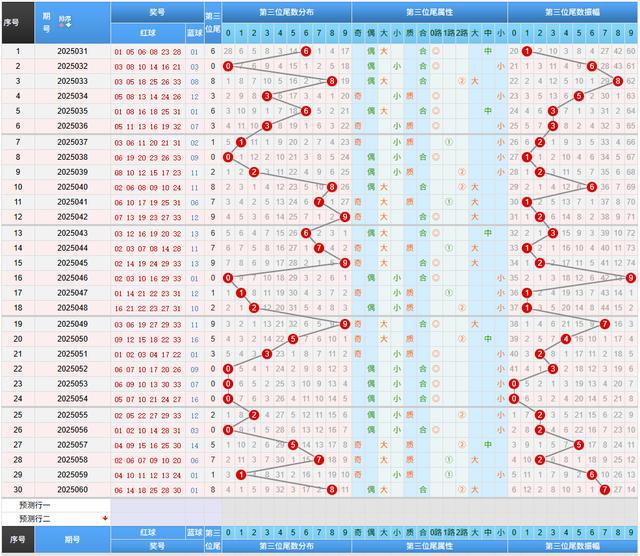640x556 pixels.
Task: Click period number 2025060
Action: (72, 490)
